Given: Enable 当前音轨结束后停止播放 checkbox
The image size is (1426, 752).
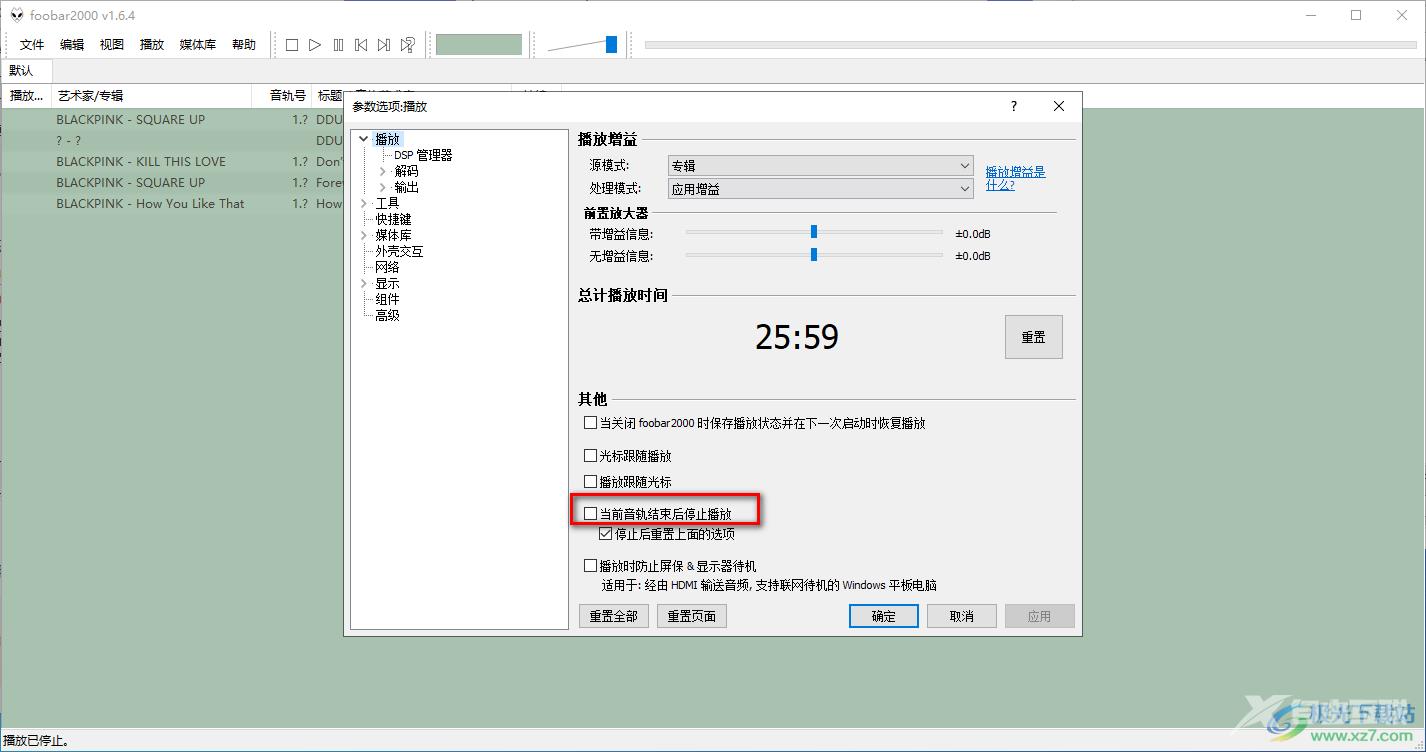Looking at the screenshot, I should tap(590, 514).
